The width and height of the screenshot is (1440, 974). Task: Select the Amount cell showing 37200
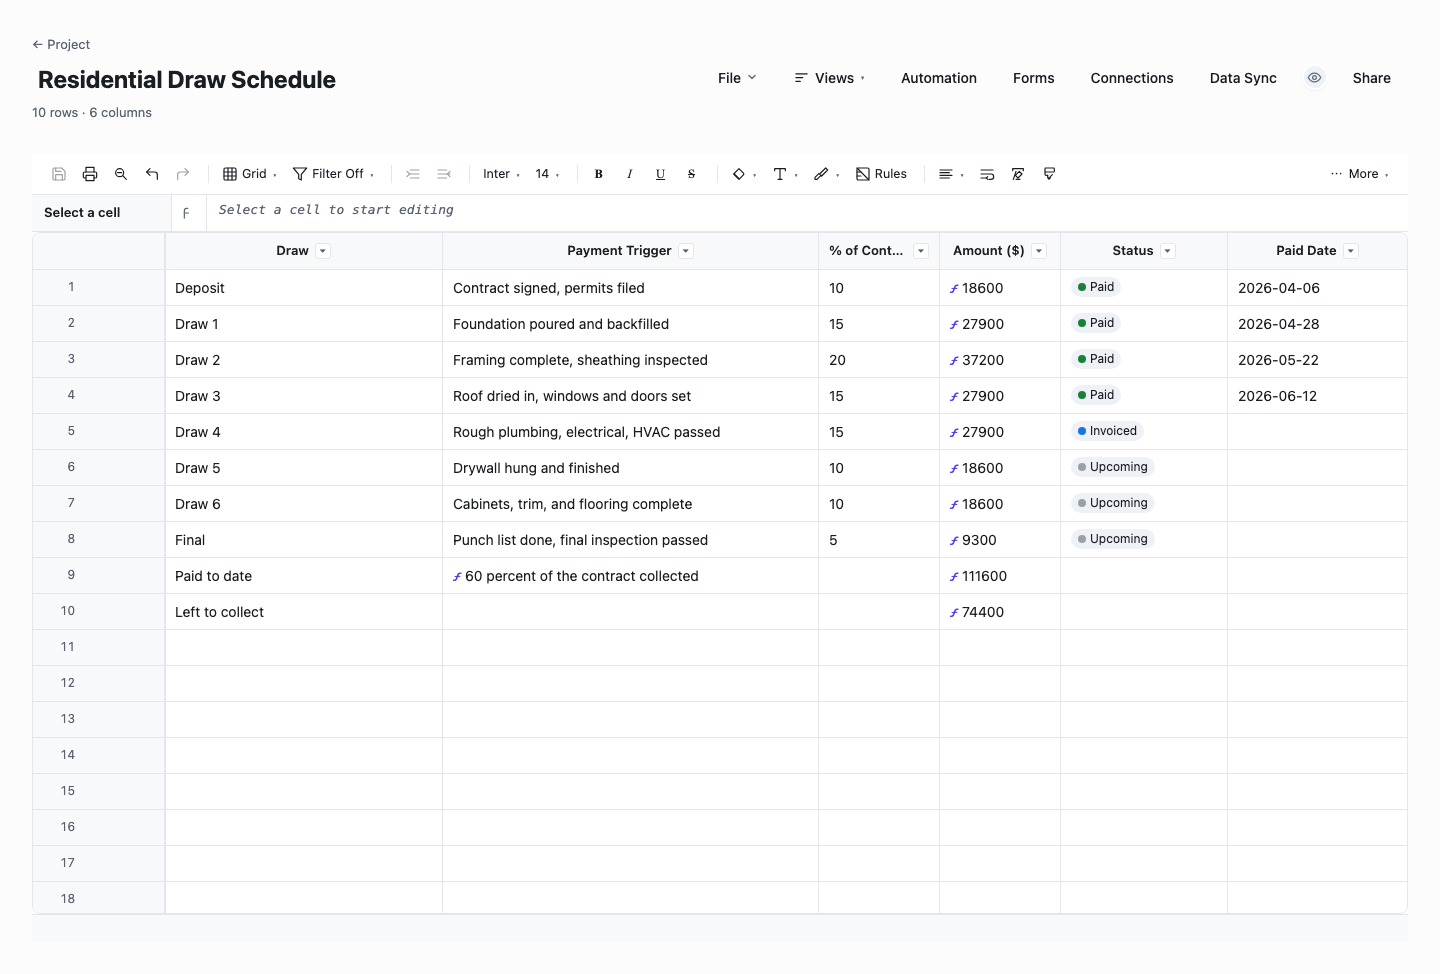1000,360
